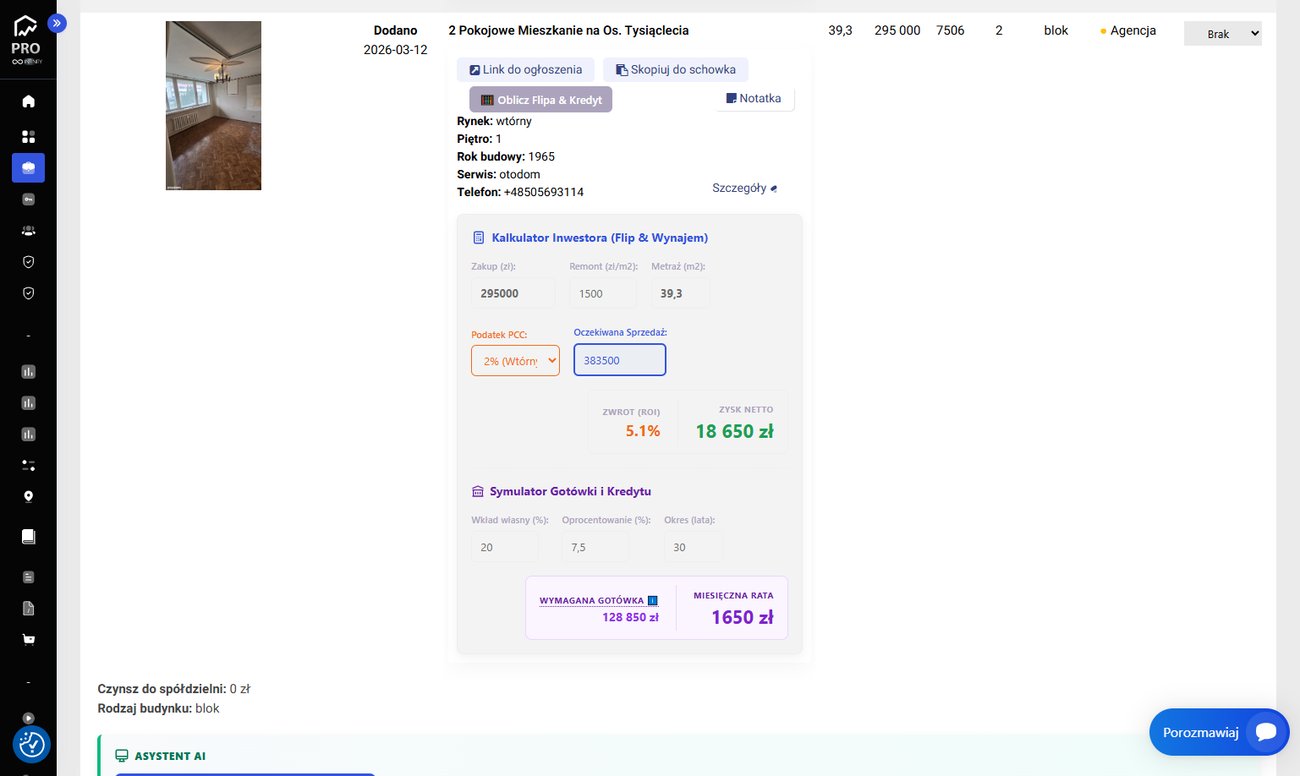Click the Oczekiwana Sprzedaż input field

tap(619, 360)
